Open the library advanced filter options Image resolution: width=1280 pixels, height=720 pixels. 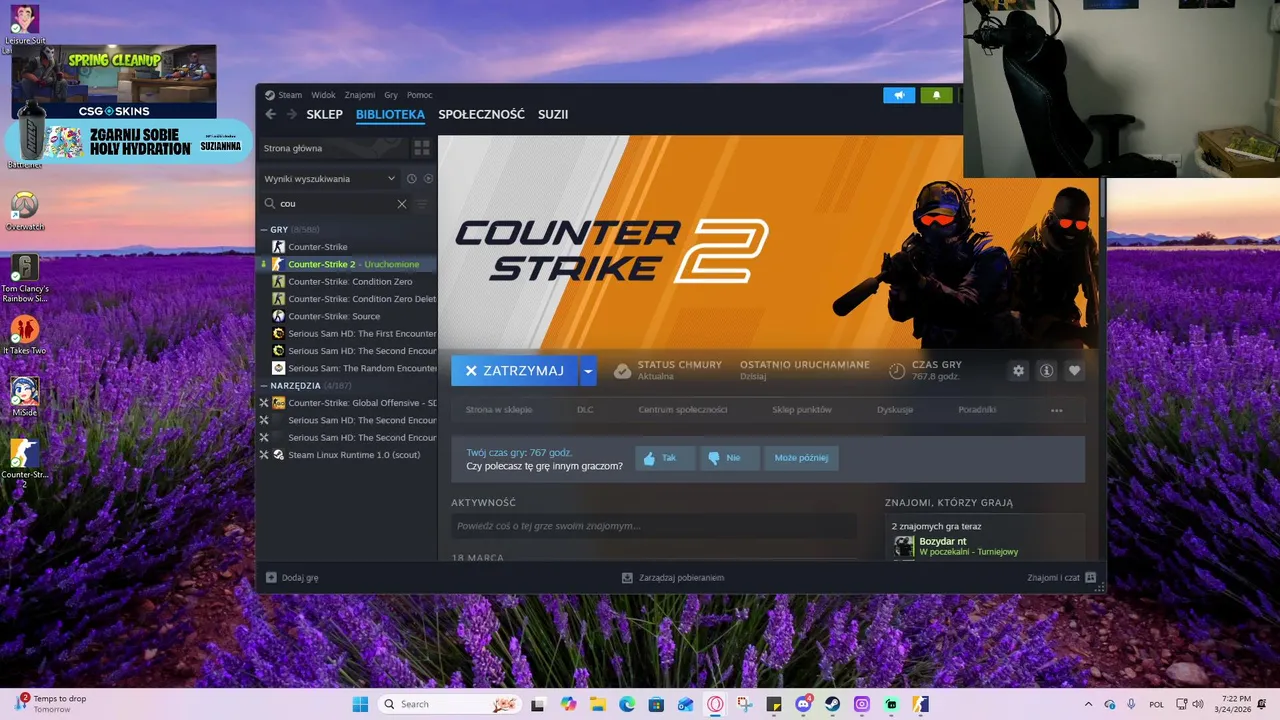click(x=422, y=204)
